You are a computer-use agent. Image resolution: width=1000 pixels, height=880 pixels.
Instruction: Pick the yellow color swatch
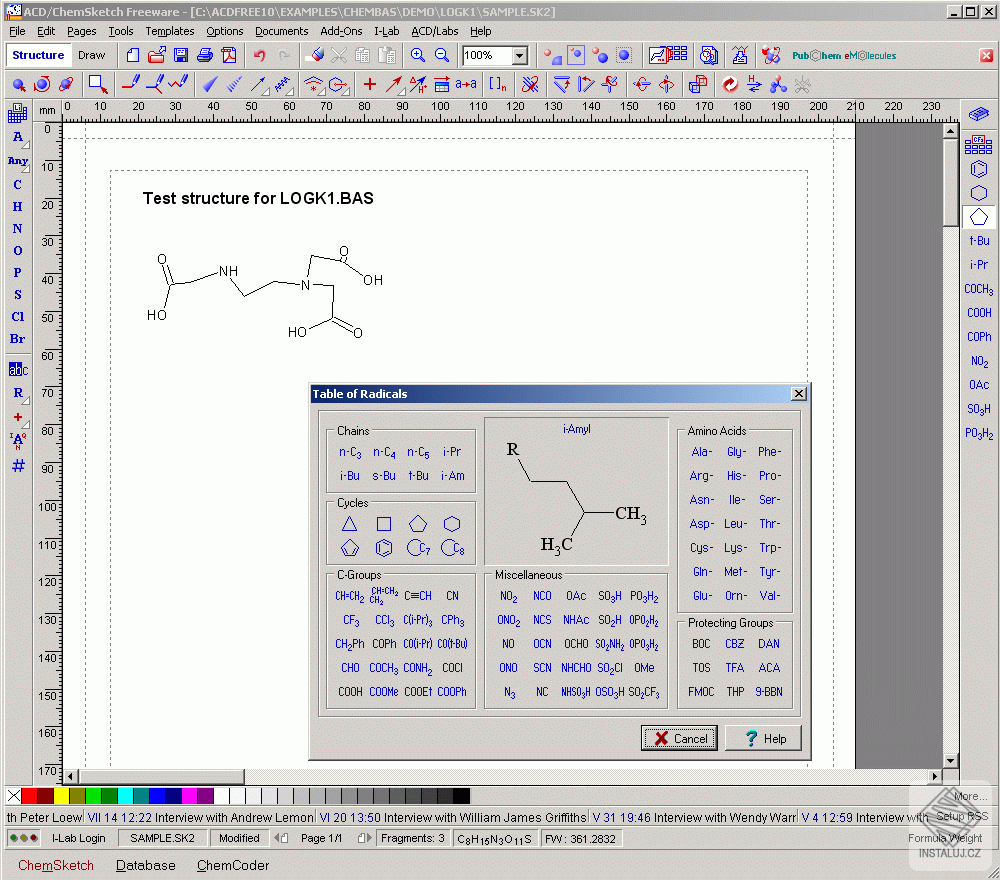click(61, 796)
